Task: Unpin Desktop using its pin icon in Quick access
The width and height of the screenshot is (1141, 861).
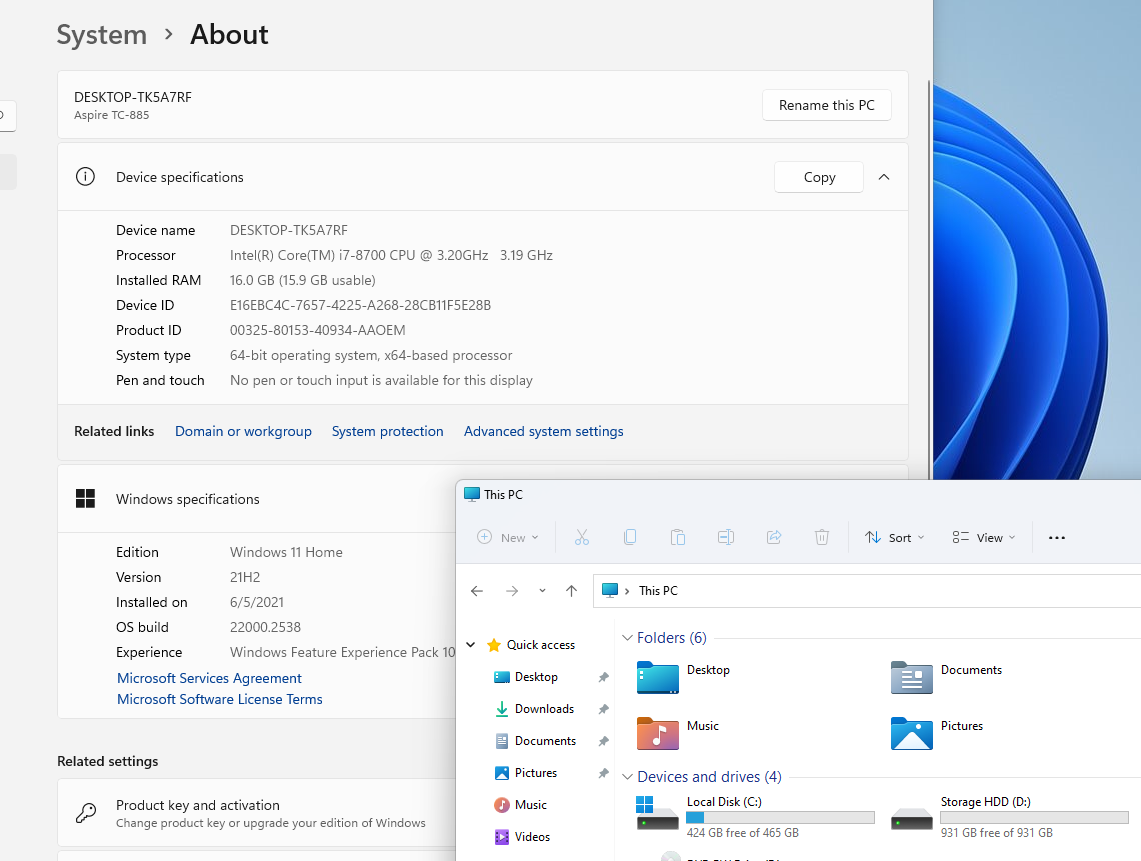Action: coord(603,677)
